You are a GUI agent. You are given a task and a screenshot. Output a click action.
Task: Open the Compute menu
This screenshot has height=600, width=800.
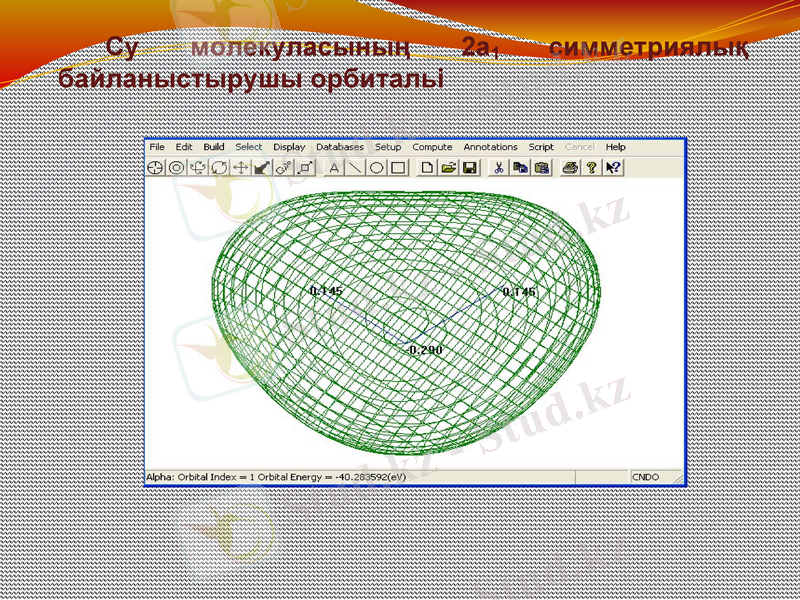[x=431, y=146]
